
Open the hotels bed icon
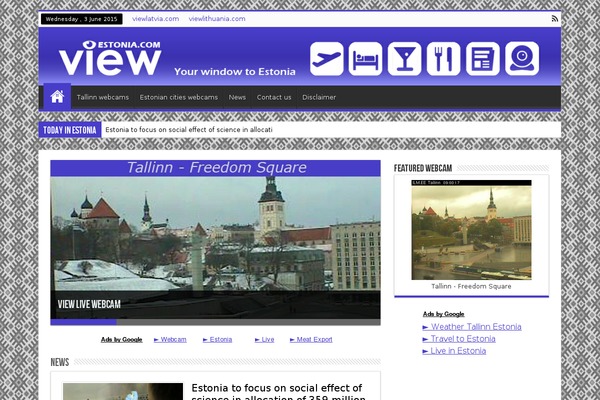(x=365, y=59)
